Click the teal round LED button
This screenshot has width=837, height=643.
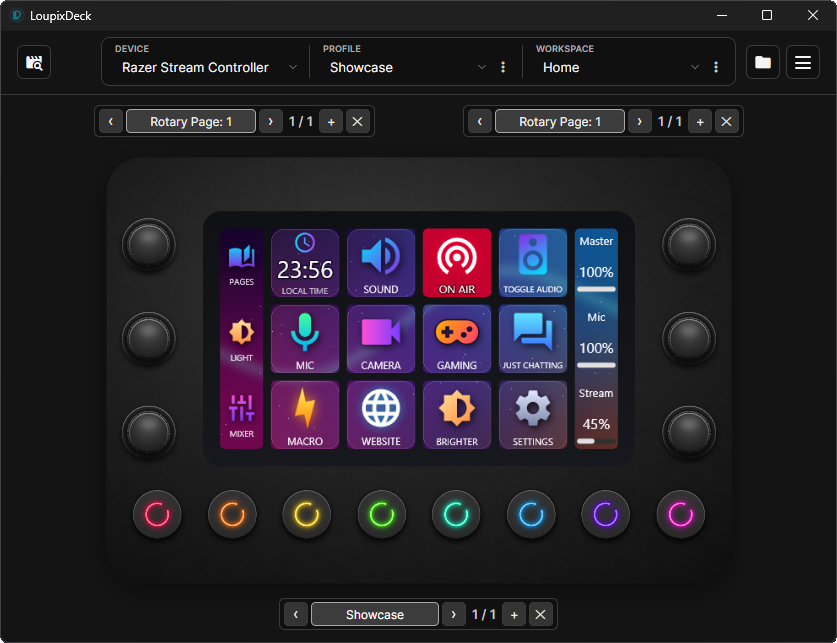point(456,514)
